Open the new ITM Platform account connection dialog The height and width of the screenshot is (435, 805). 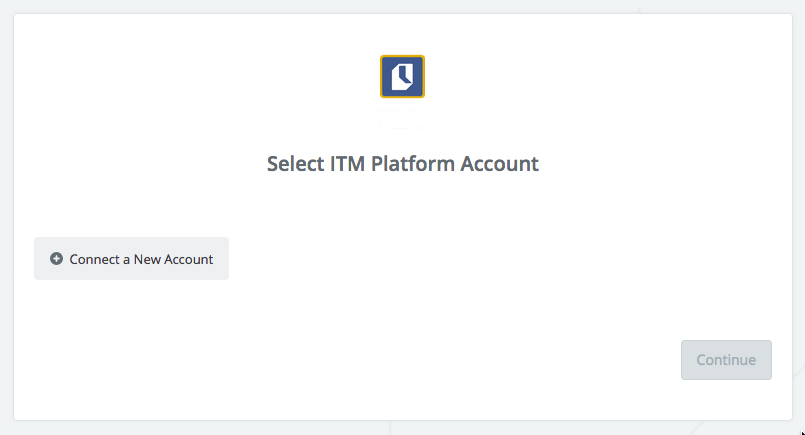131,259
